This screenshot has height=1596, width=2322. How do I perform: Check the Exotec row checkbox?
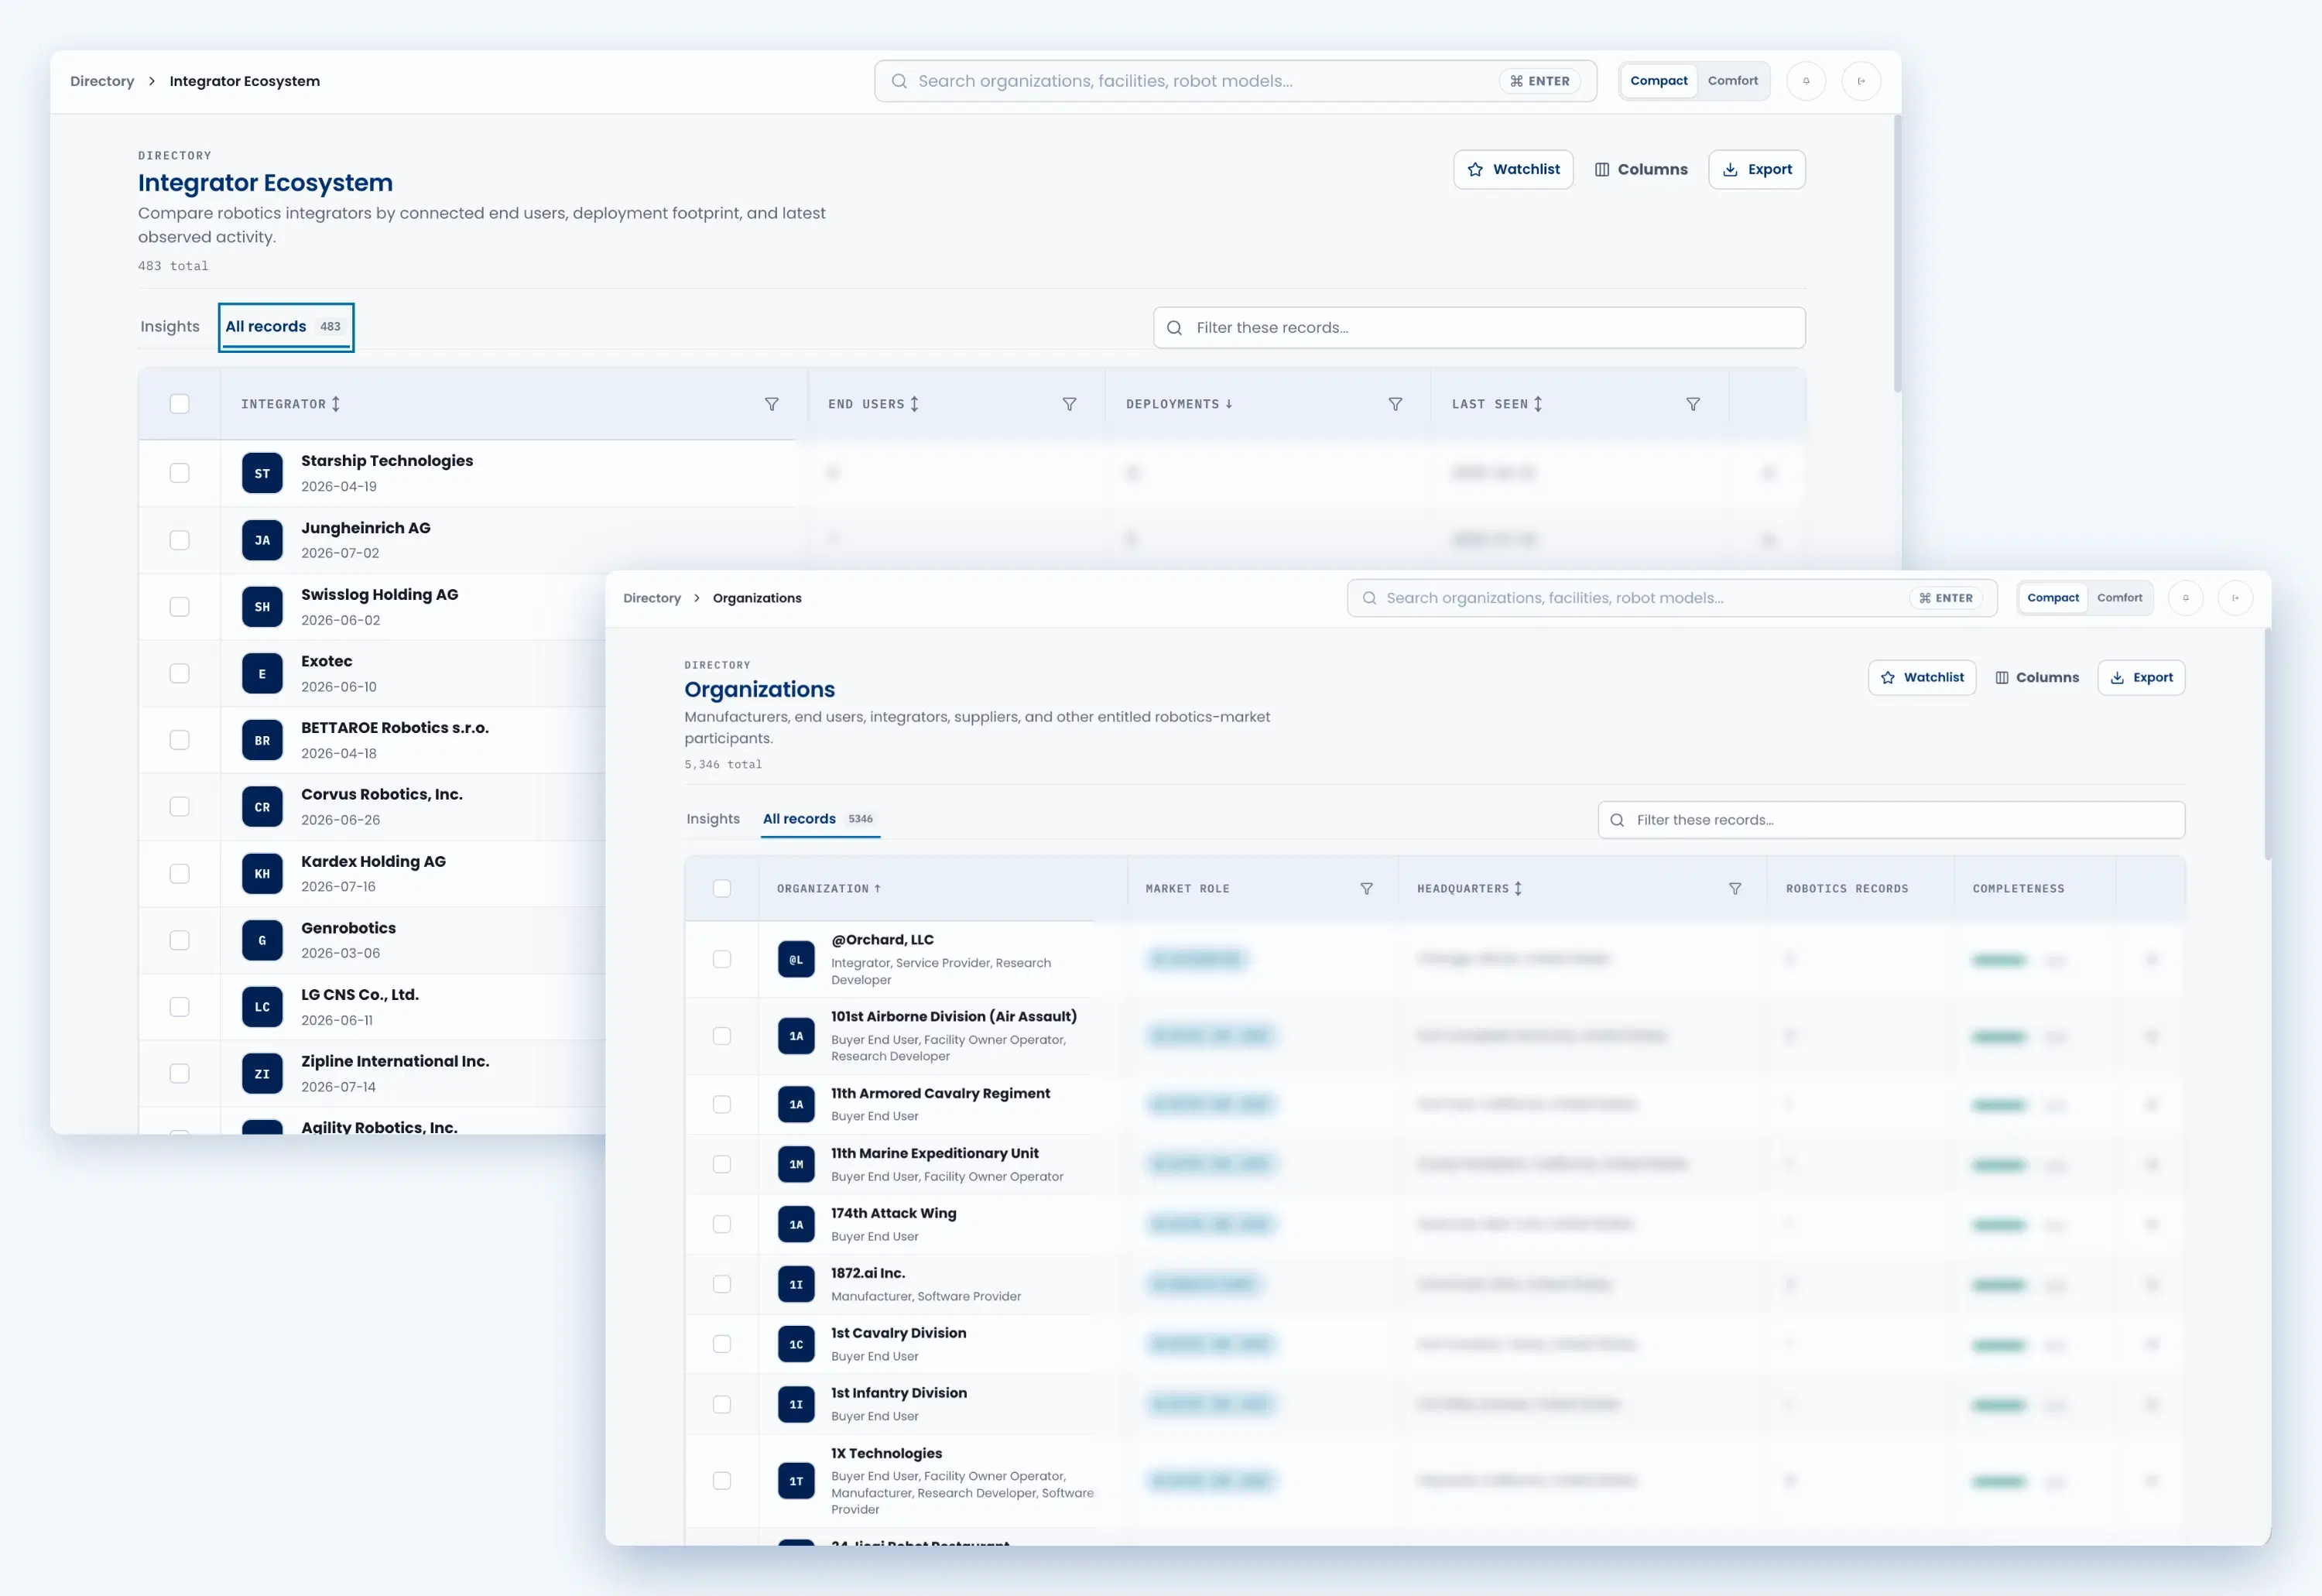coord(180,673)
